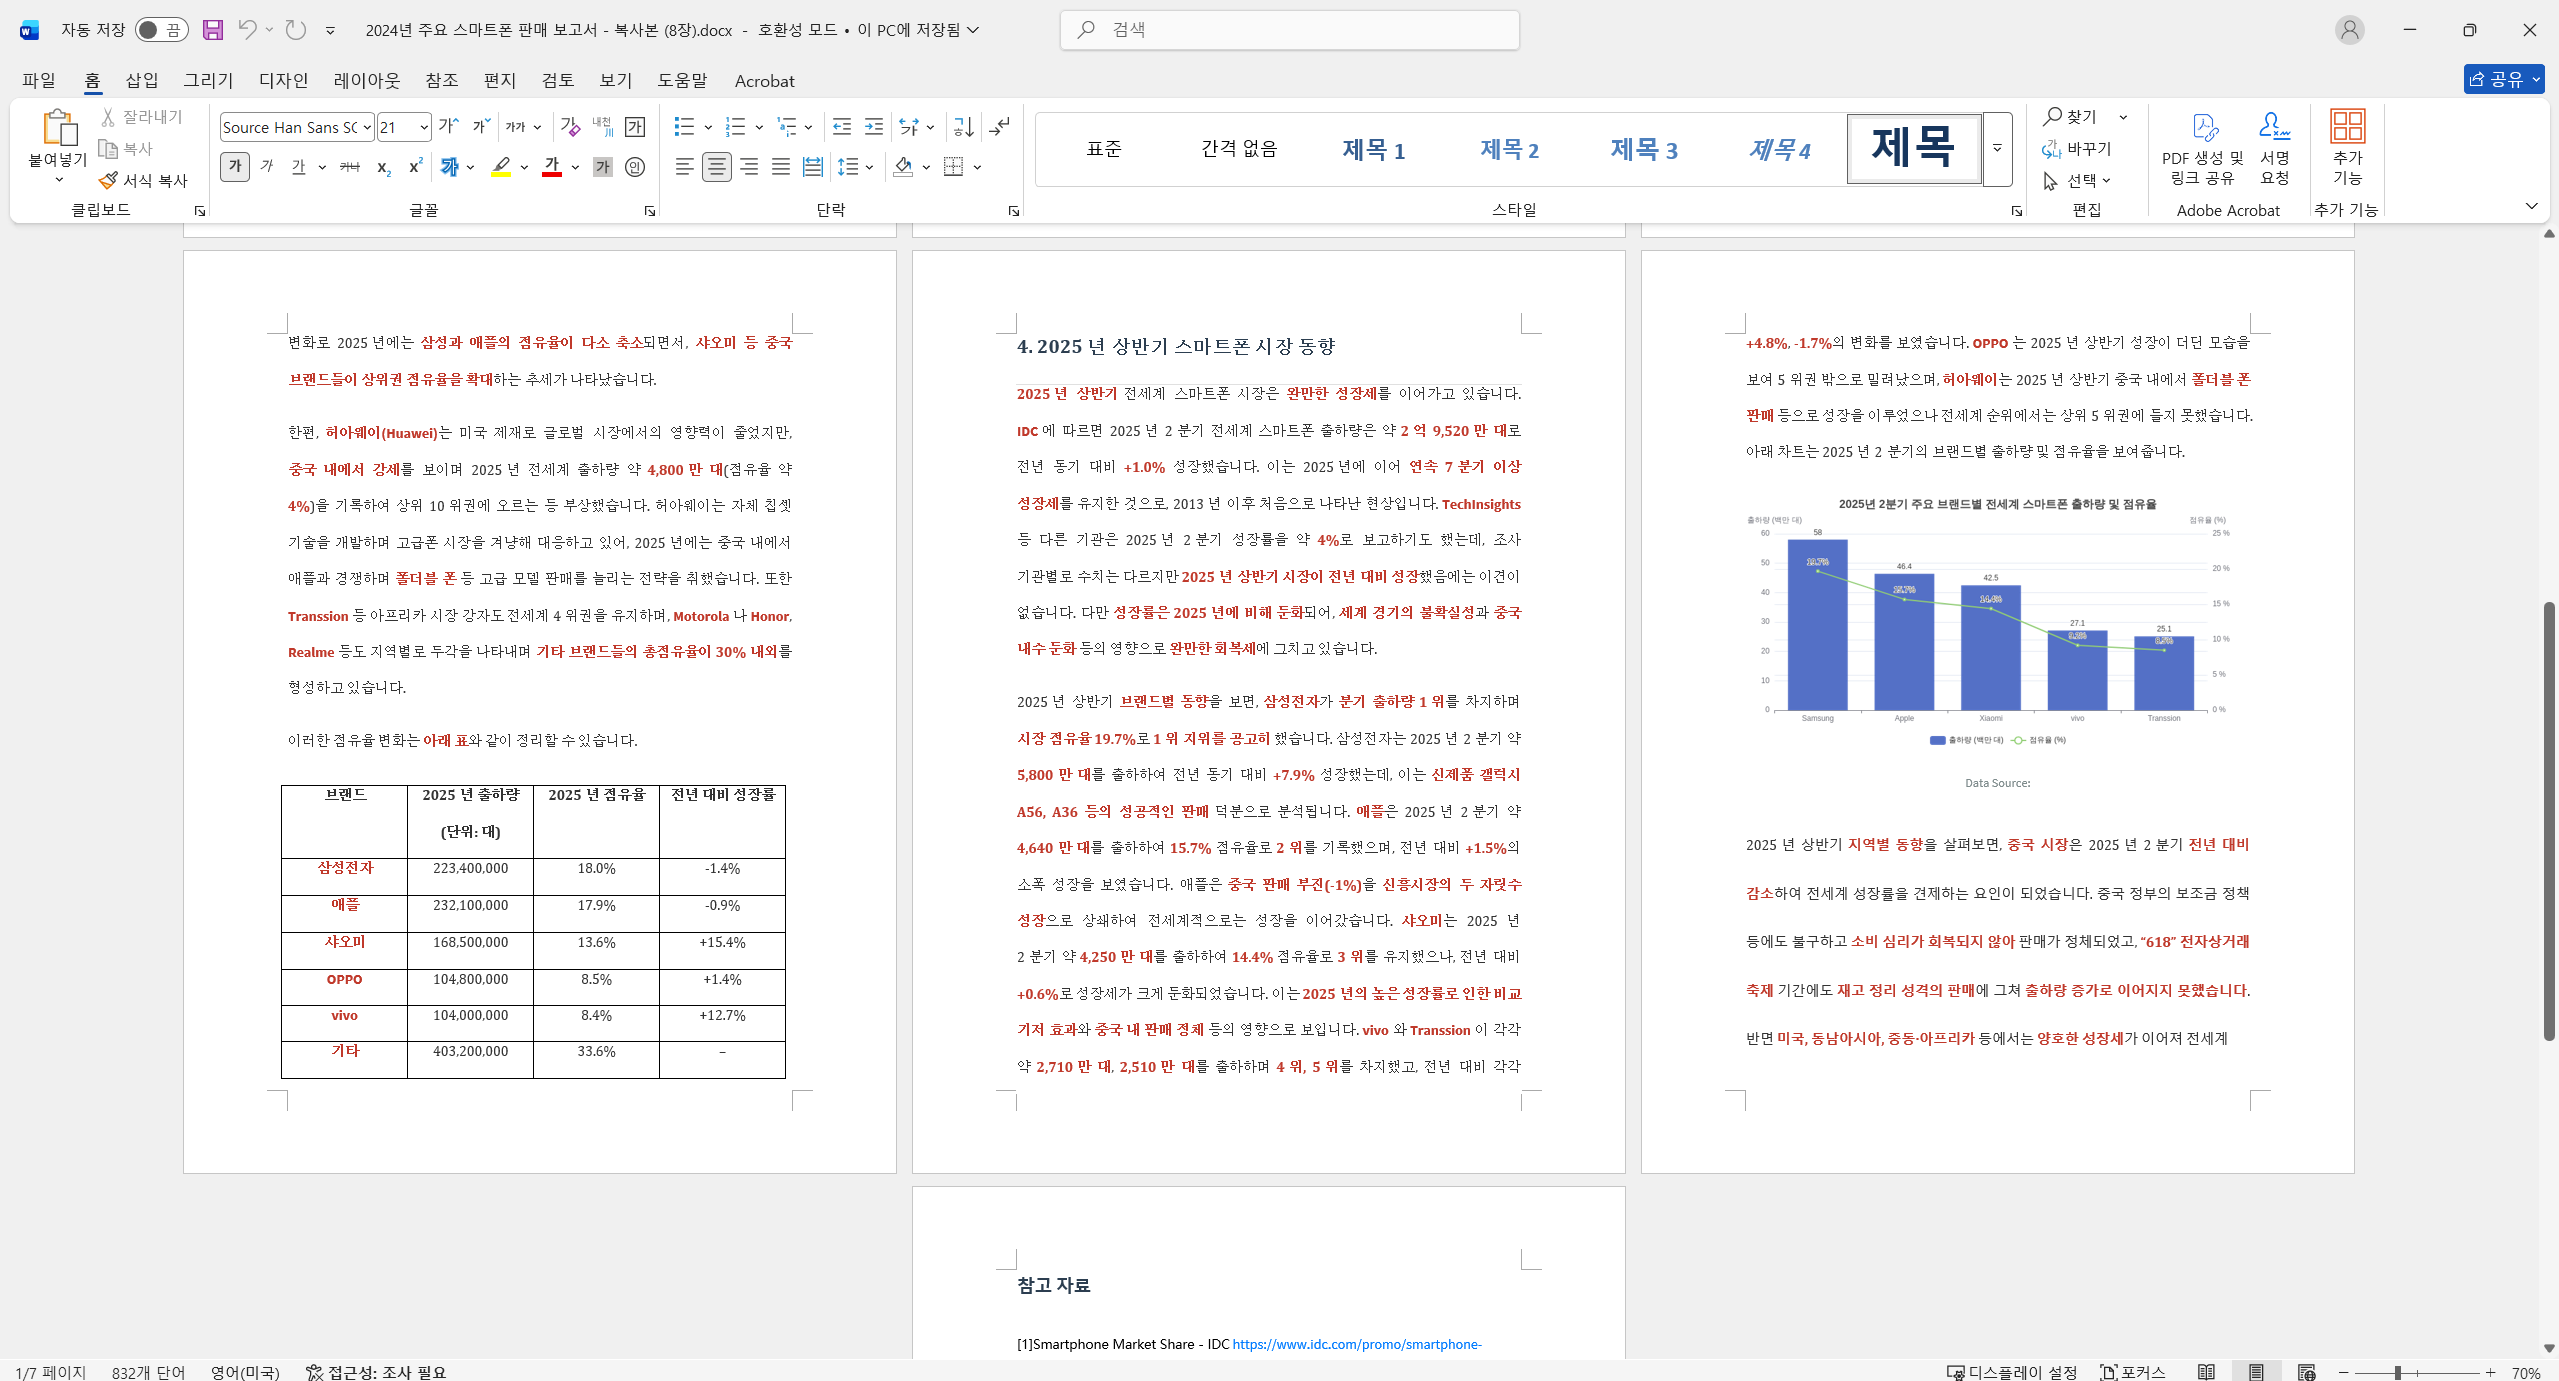Click the Bullets list icon
The height and width of the screenshot is (1381, 2559).
[x=684, y=127]
